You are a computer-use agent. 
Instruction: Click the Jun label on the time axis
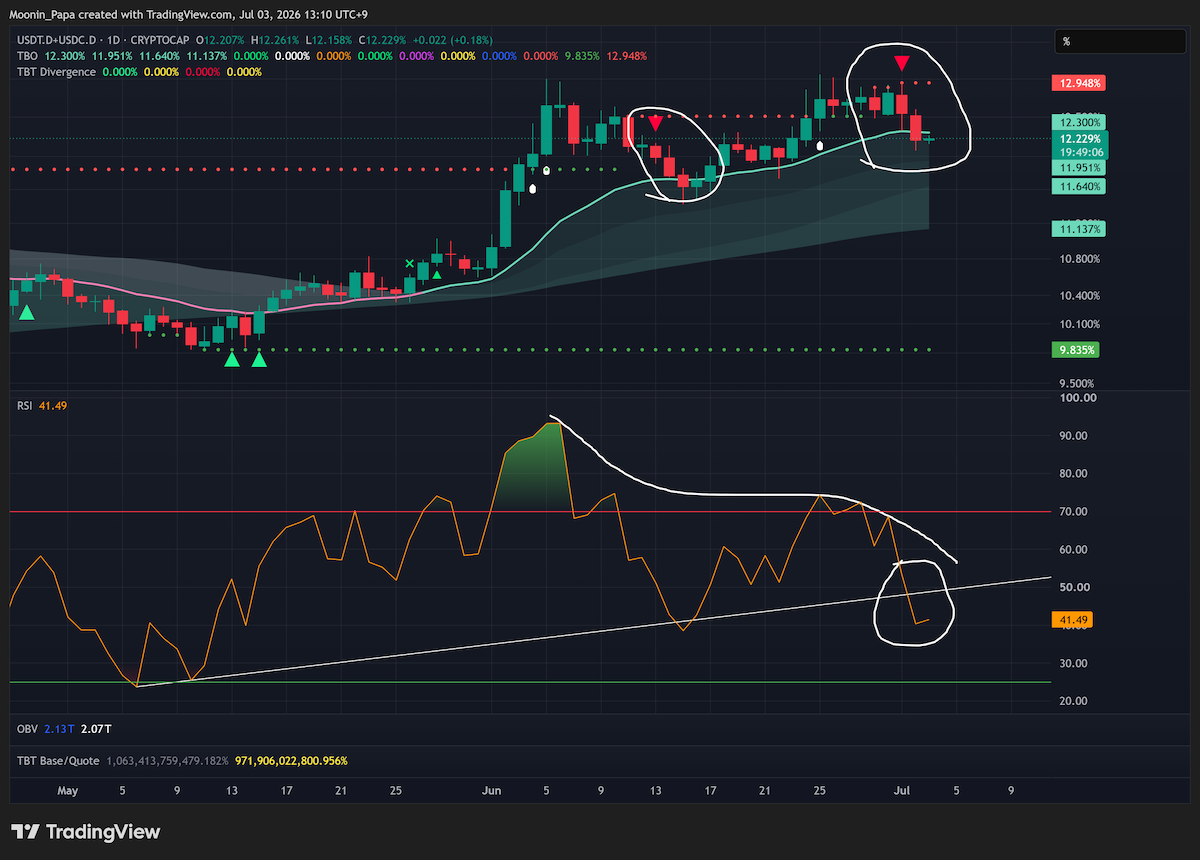pos(492,790)
